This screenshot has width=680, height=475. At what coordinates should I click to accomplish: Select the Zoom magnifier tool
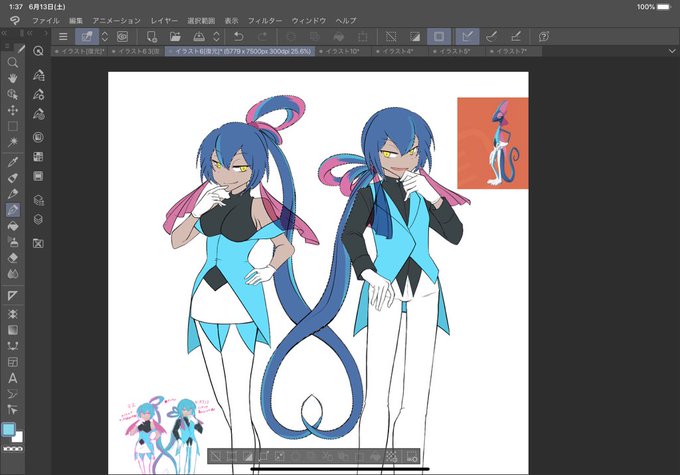(x=13, y=62)
